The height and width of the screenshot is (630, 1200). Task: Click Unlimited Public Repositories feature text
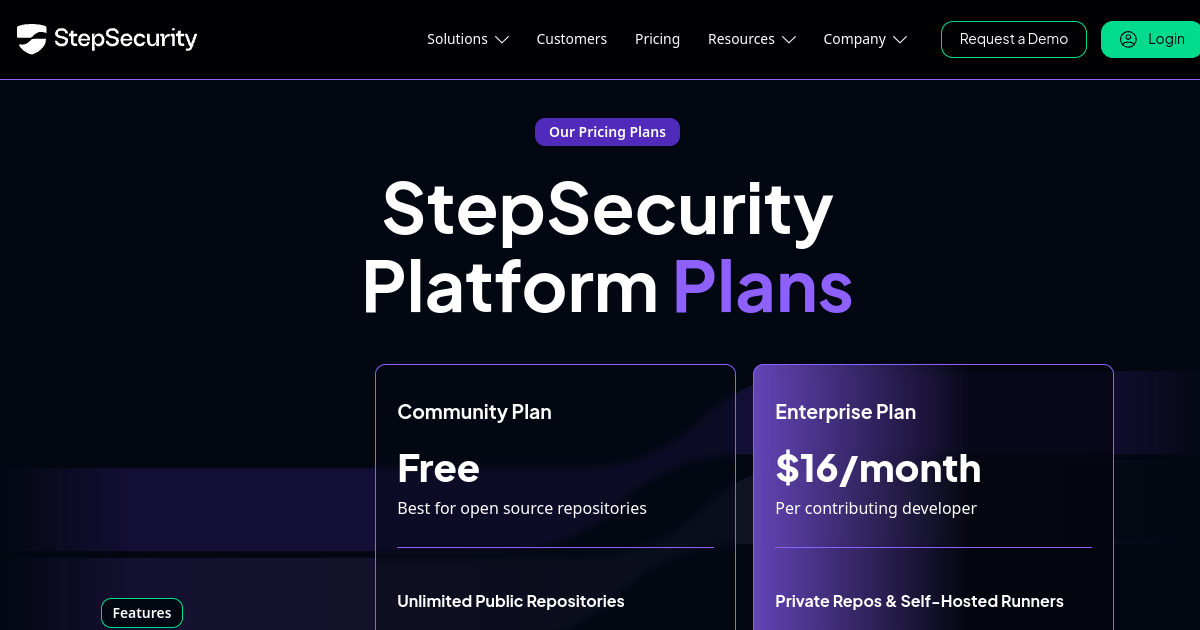pyautogui.click(x=510, y=601)
